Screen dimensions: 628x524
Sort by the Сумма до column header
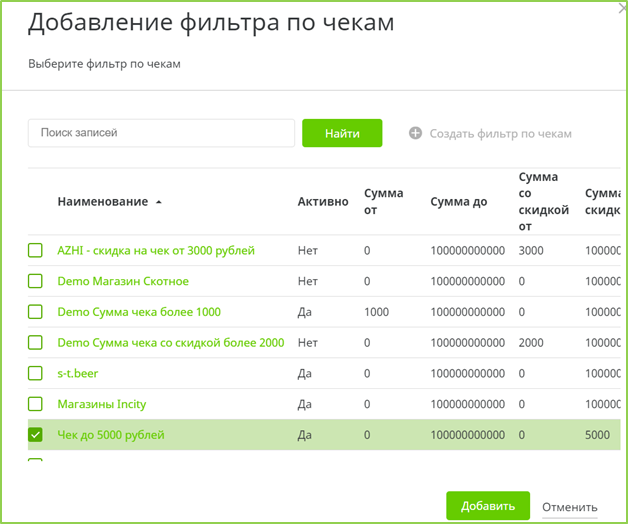[459, 202]
